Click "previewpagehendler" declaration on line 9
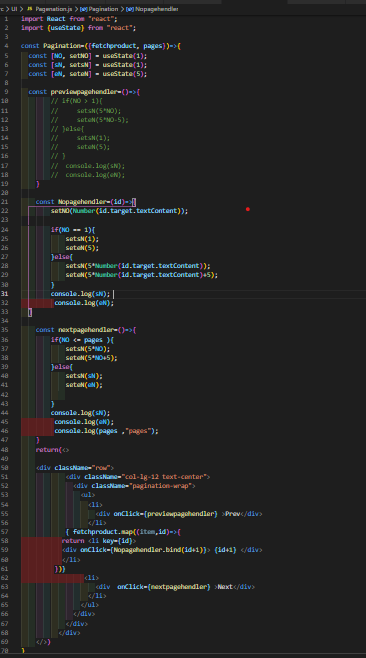 tap(84, 91)
